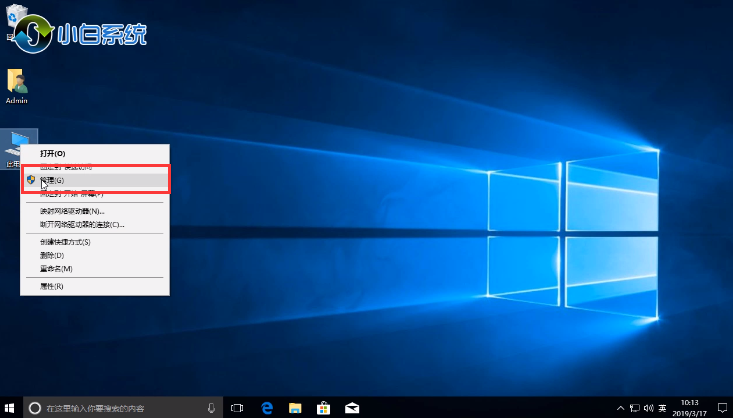733x418 pixels.
Task: Open the Mail app from the taskbar
Action: [352, 408]
